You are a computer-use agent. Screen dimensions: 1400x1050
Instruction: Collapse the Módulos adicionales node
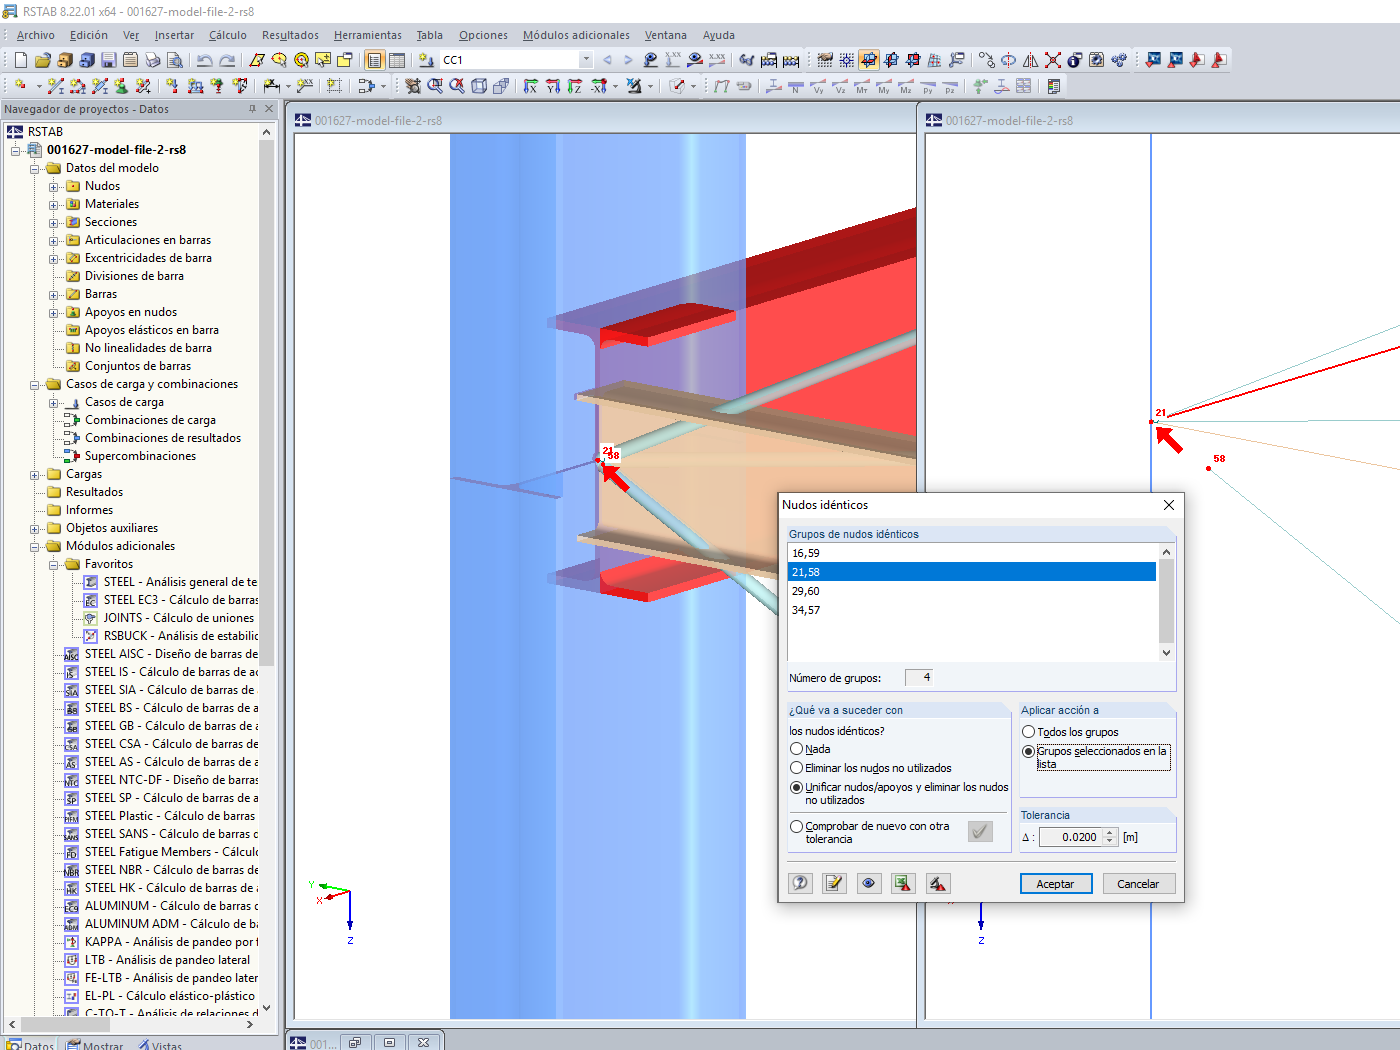[35, 547]
